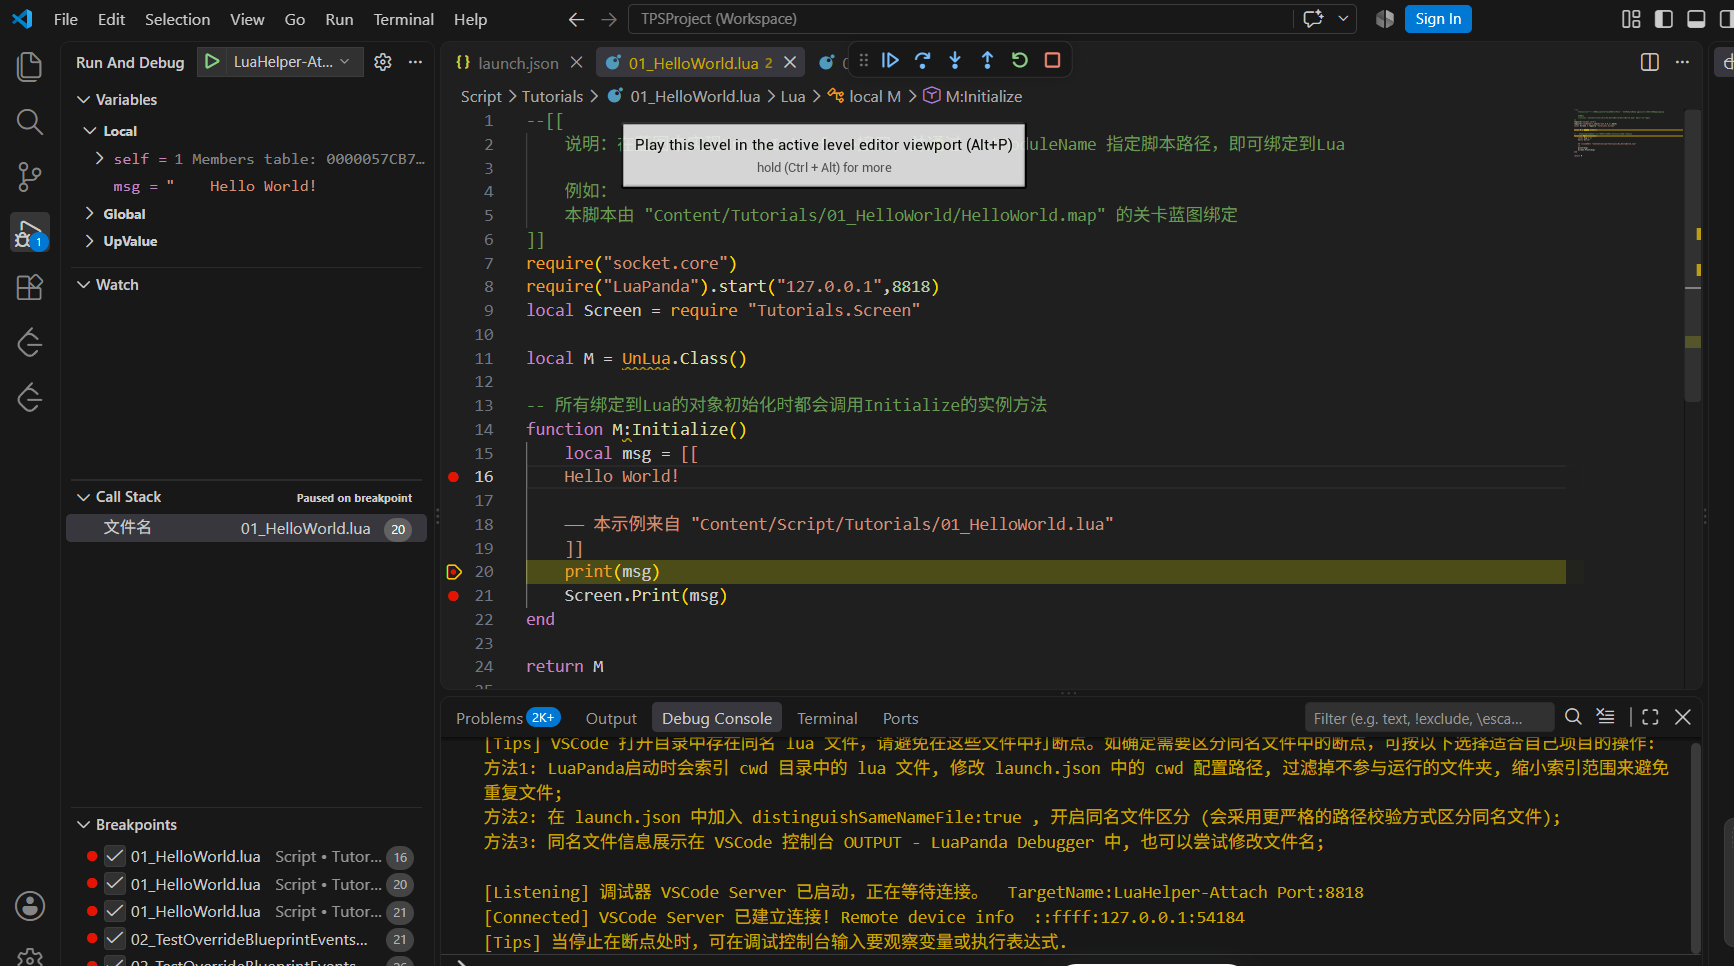Open the LuaHelper-Attach configuration dropdown
Viewport: 1734px width, 966px height.
[291, 62]
